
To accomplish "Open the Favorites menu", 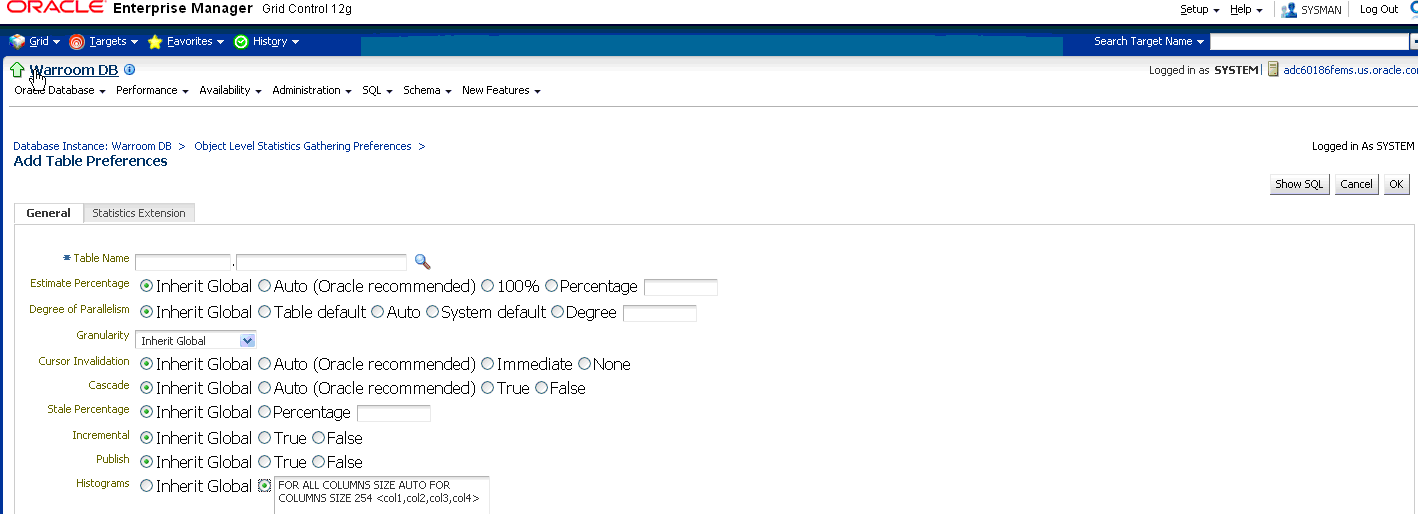I will [x=196, y=42].
